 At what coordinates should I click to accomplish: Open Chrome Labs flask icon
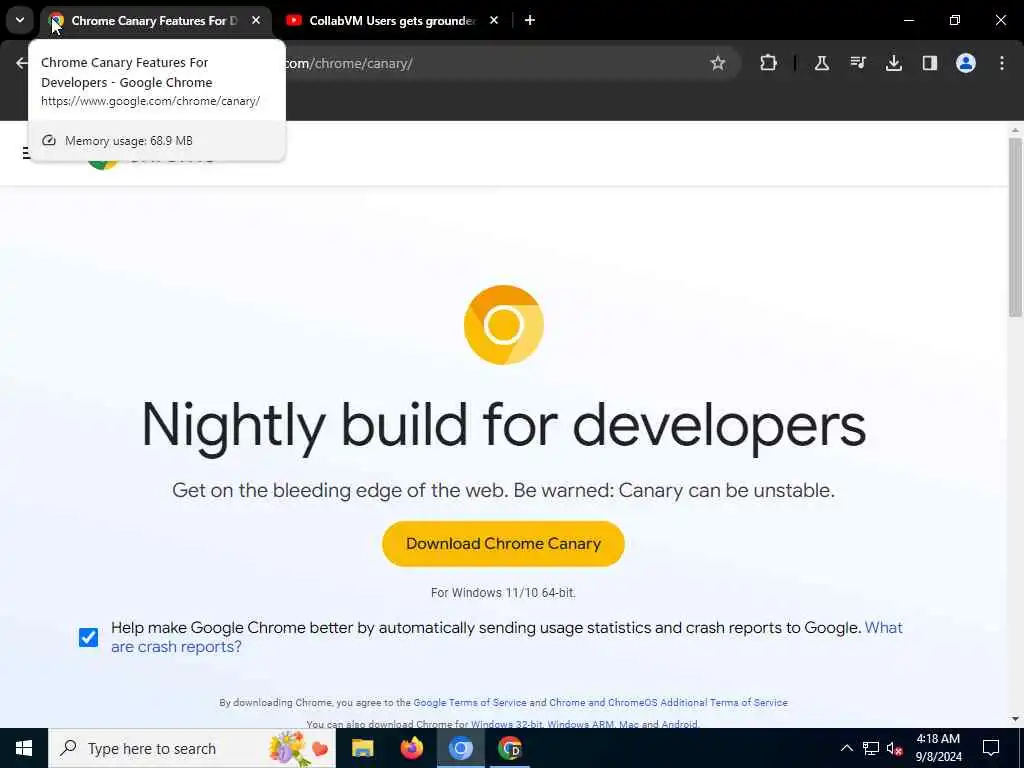click(822, 63)
